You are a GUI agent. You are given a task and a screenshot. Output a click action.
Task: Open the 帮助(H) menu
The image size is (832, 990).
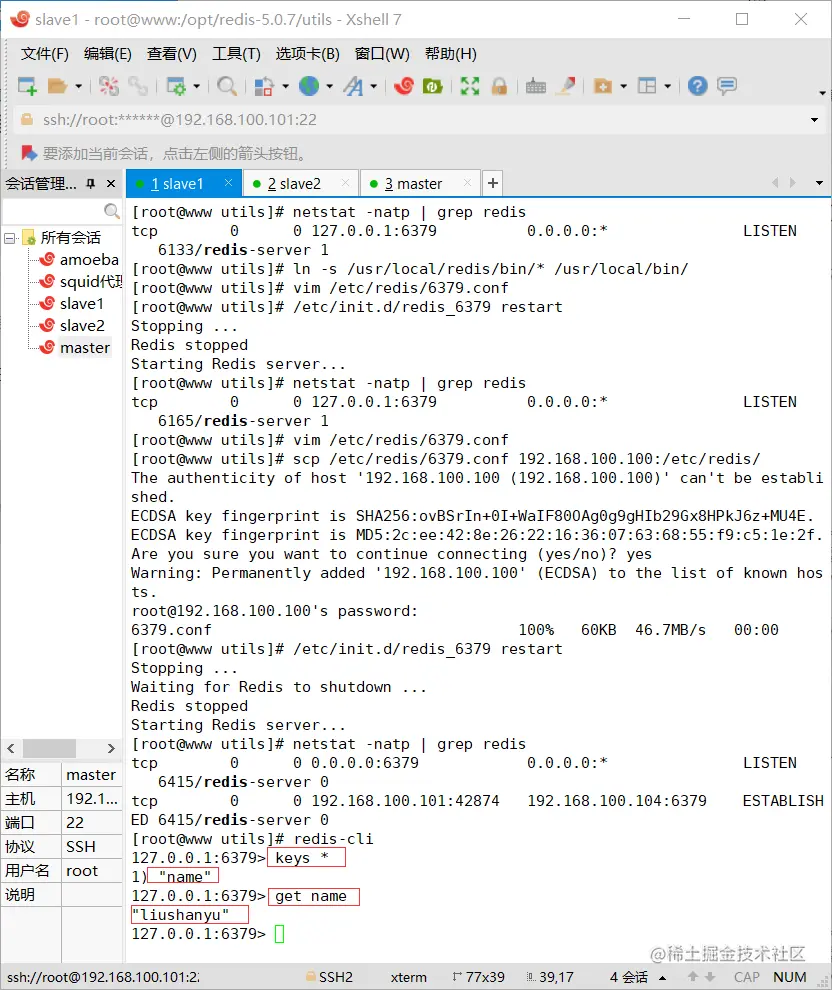(451, 54)
